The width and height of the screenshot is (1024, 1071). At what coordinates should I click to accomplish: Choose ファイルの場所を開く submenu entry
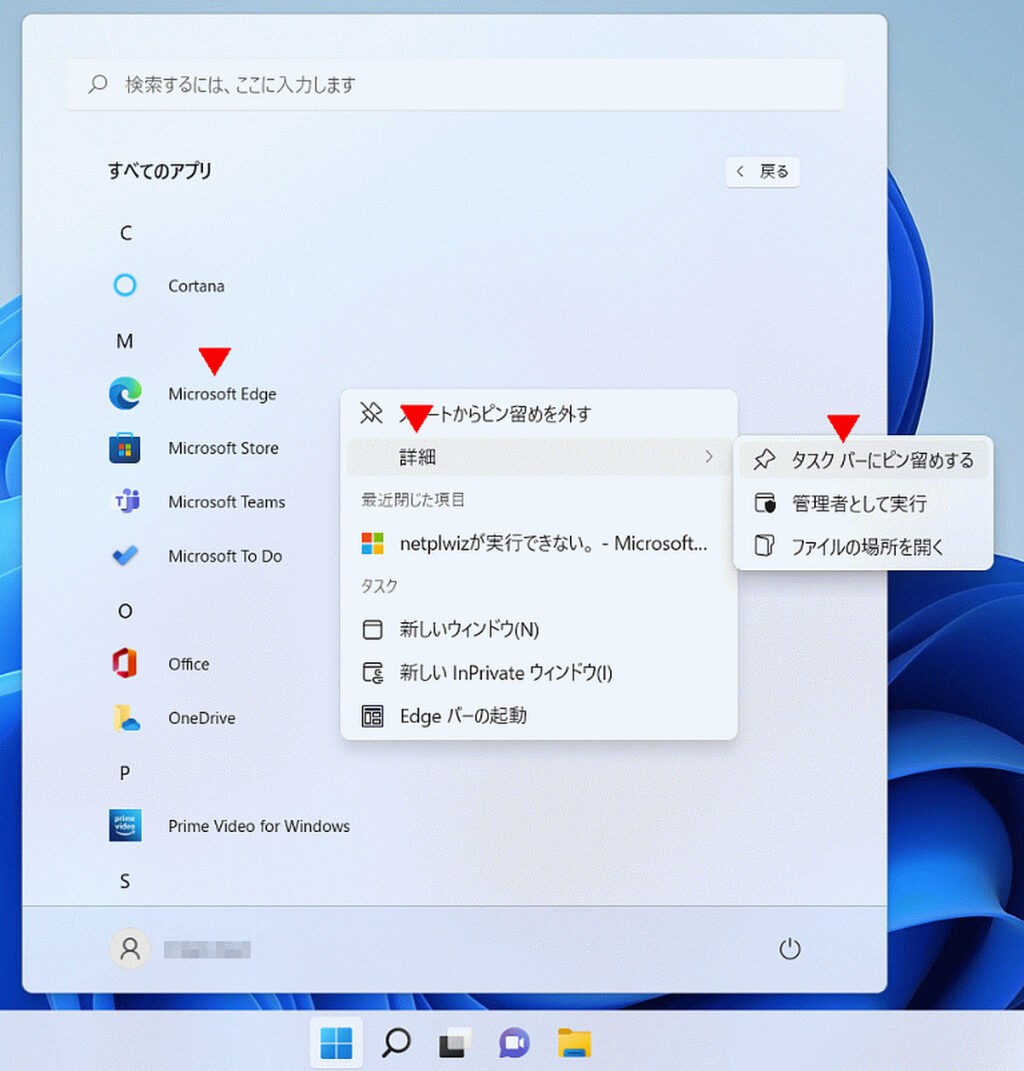click(x=863, y=546)
